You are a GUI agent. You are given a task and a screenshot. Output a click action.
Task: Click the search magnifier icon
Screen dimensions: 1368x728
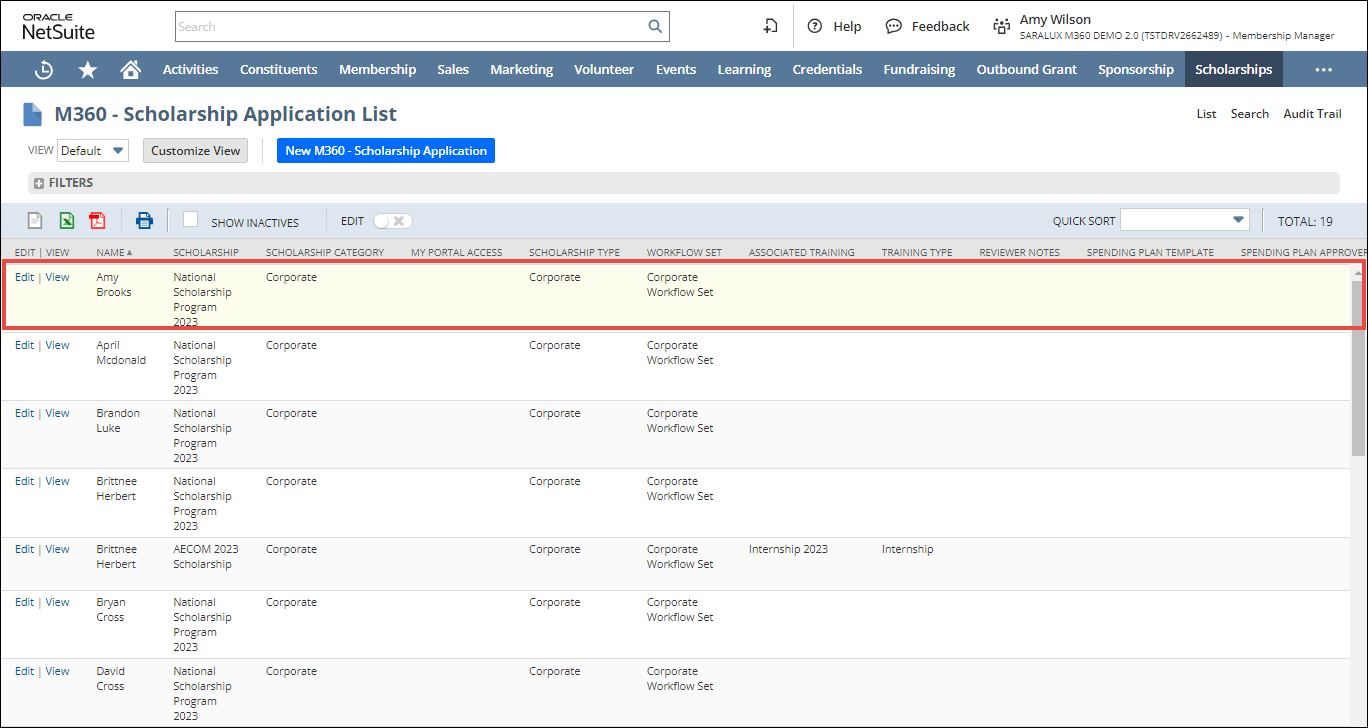655,27
